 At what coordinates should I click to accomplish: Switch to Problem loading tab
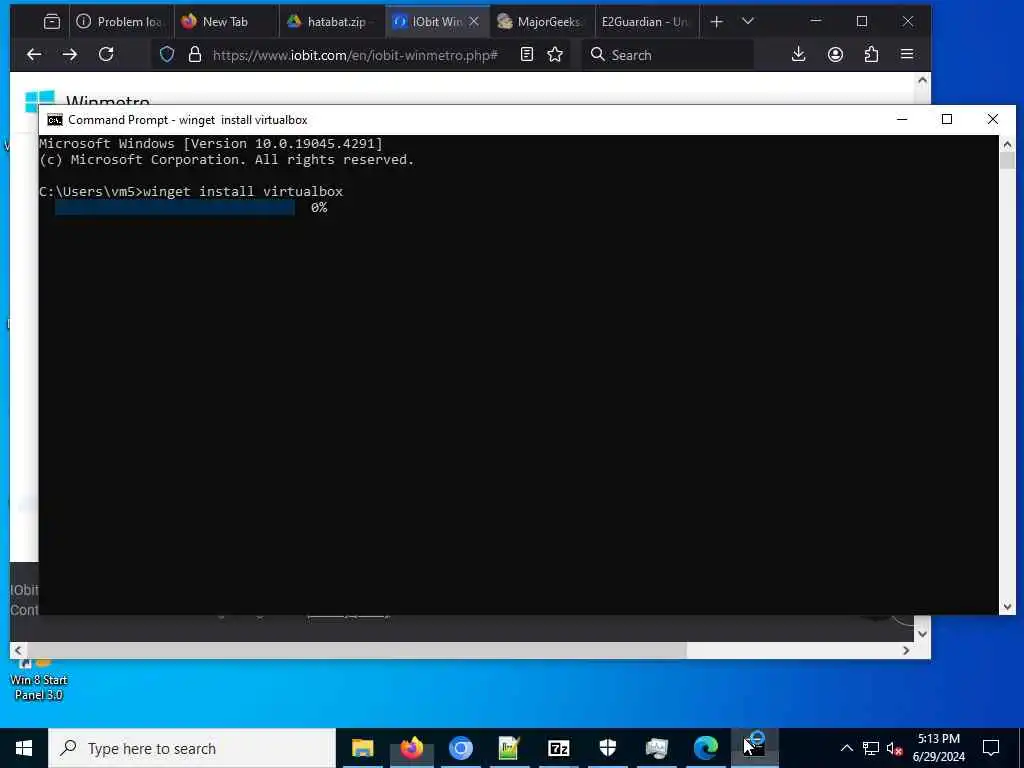(x=120, y=22)
